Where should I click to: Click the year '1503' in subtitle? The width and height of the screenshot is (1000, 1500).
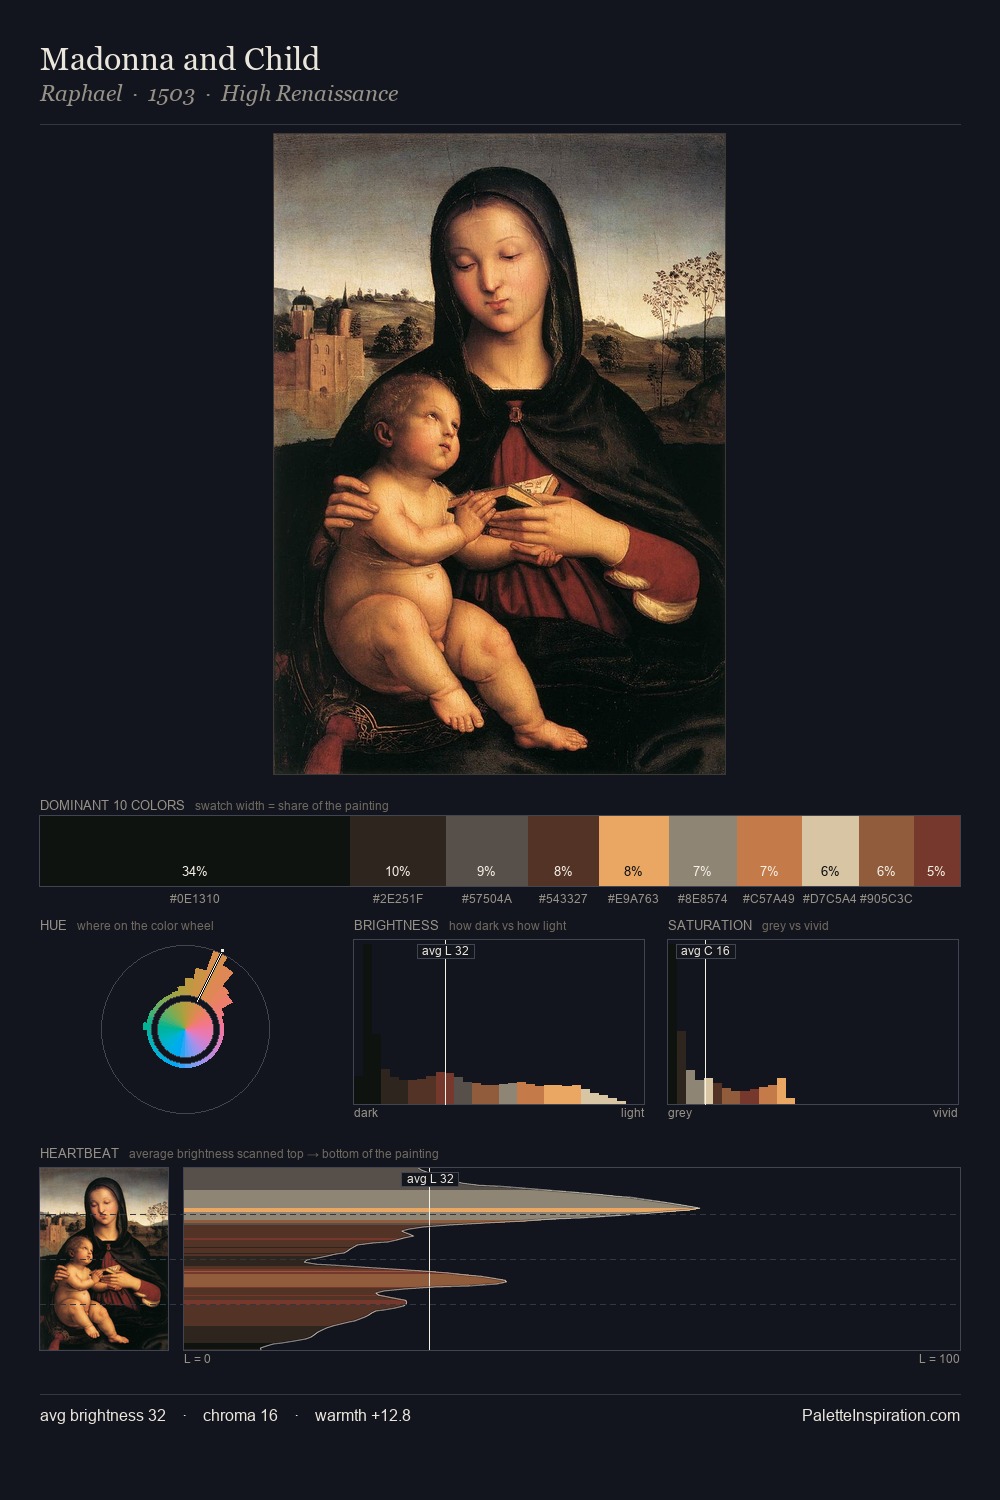point(171,94)
